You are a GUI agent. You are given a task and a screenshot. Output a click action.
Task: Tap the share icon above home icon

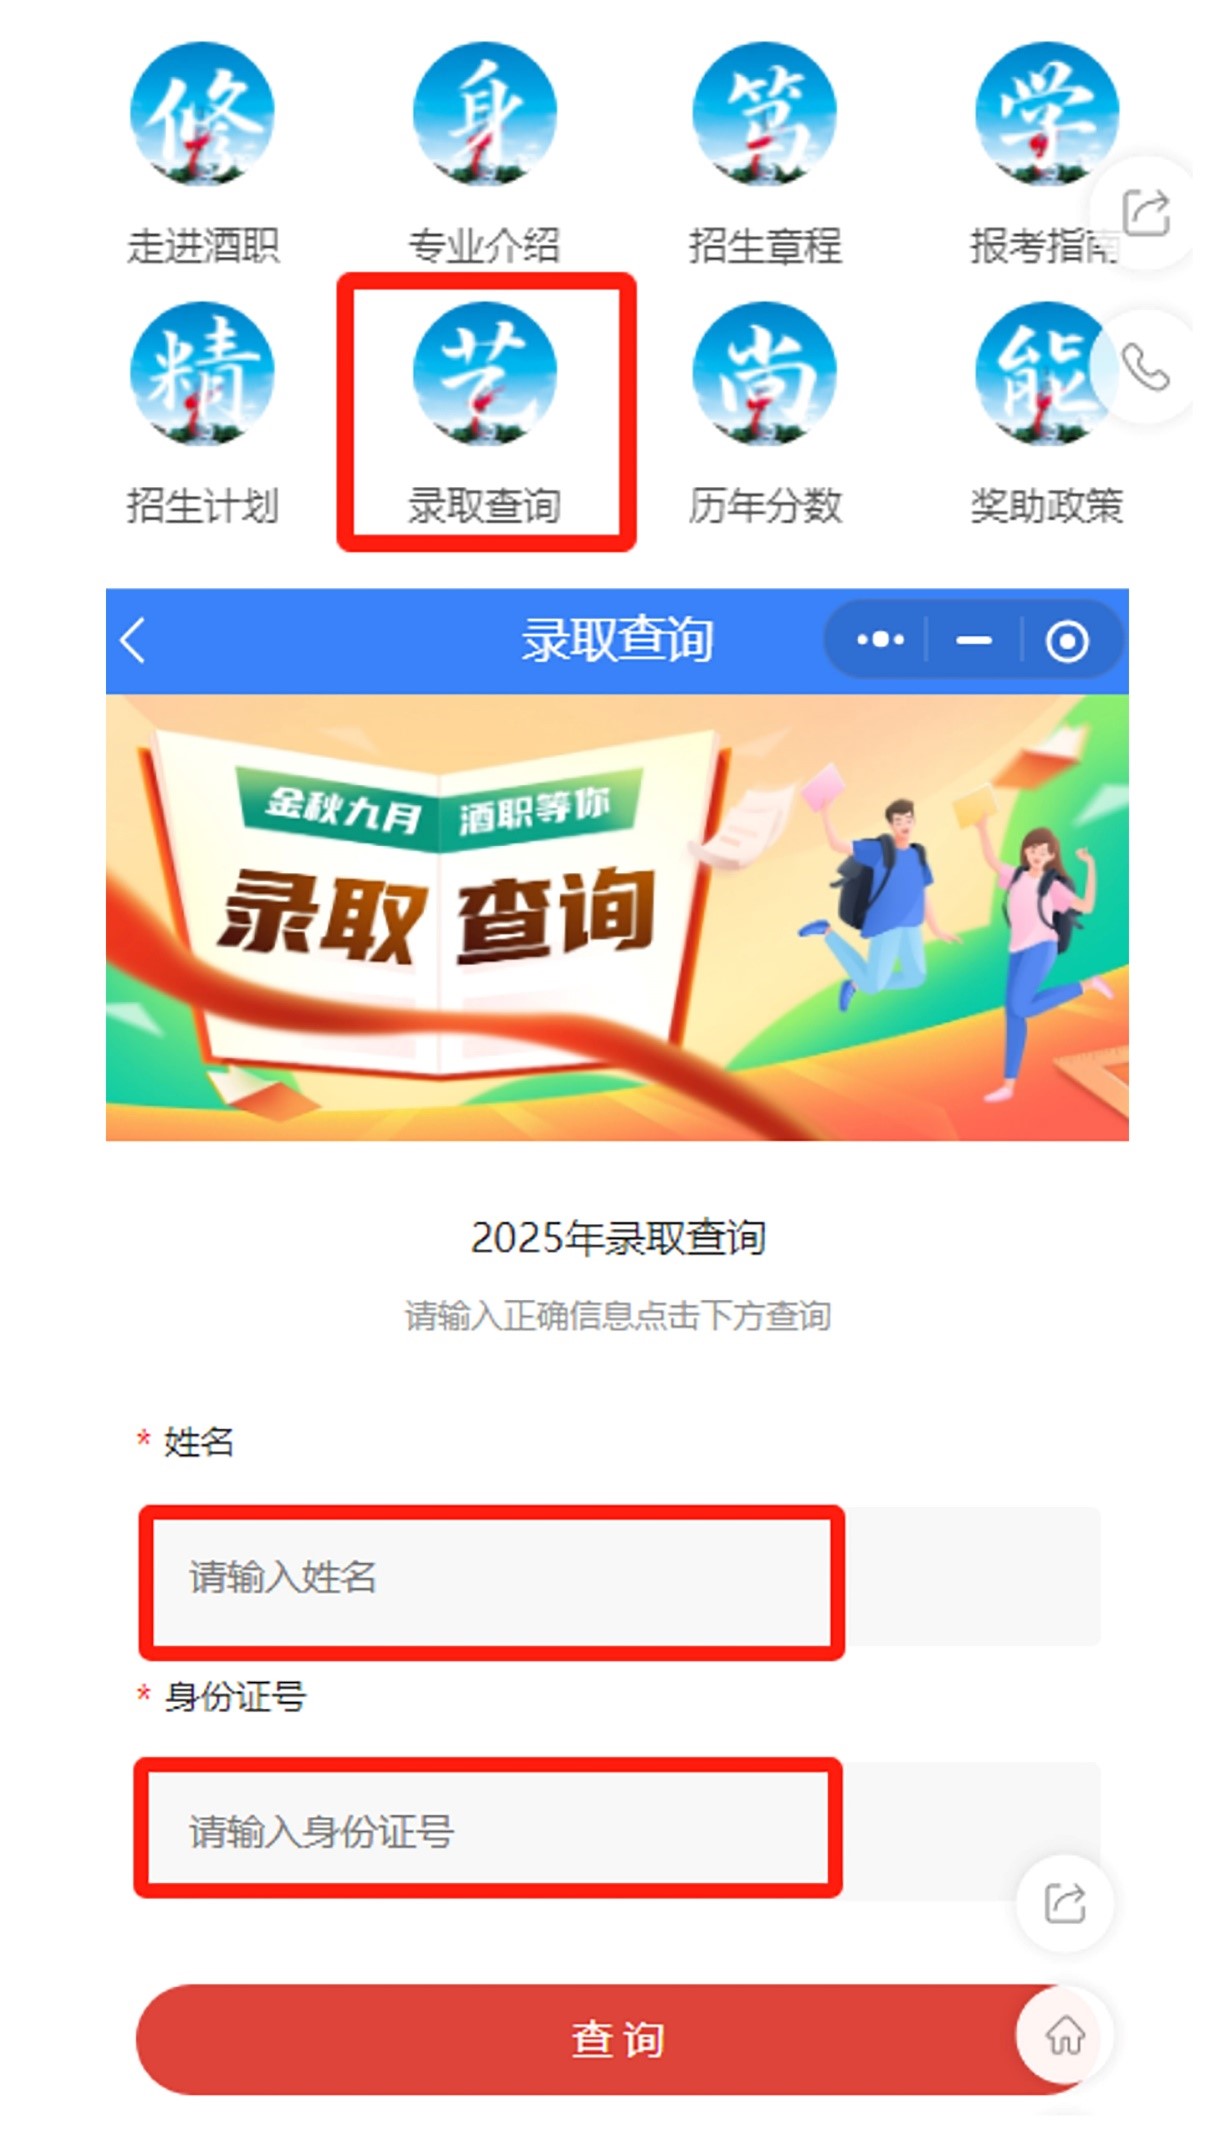(1065, 1902)
